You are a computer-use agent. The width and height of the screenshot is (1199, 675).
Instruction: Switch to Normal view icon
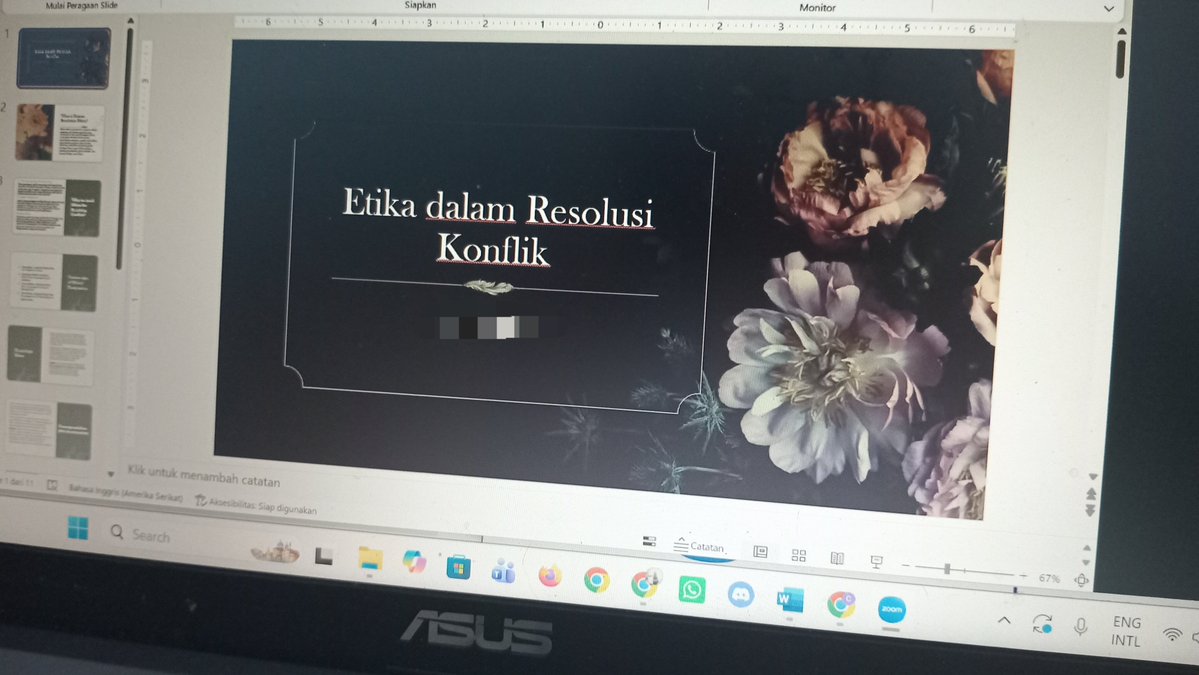coord(760,551)
